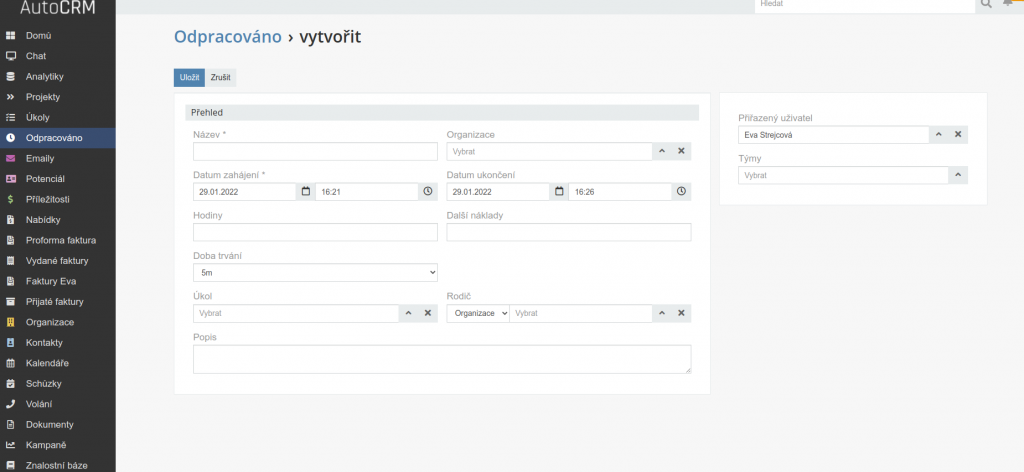The width and height of the screenshot is (1024, 472).
Task: Click the Příležitosti dollar icon
Action: [10, 199]
